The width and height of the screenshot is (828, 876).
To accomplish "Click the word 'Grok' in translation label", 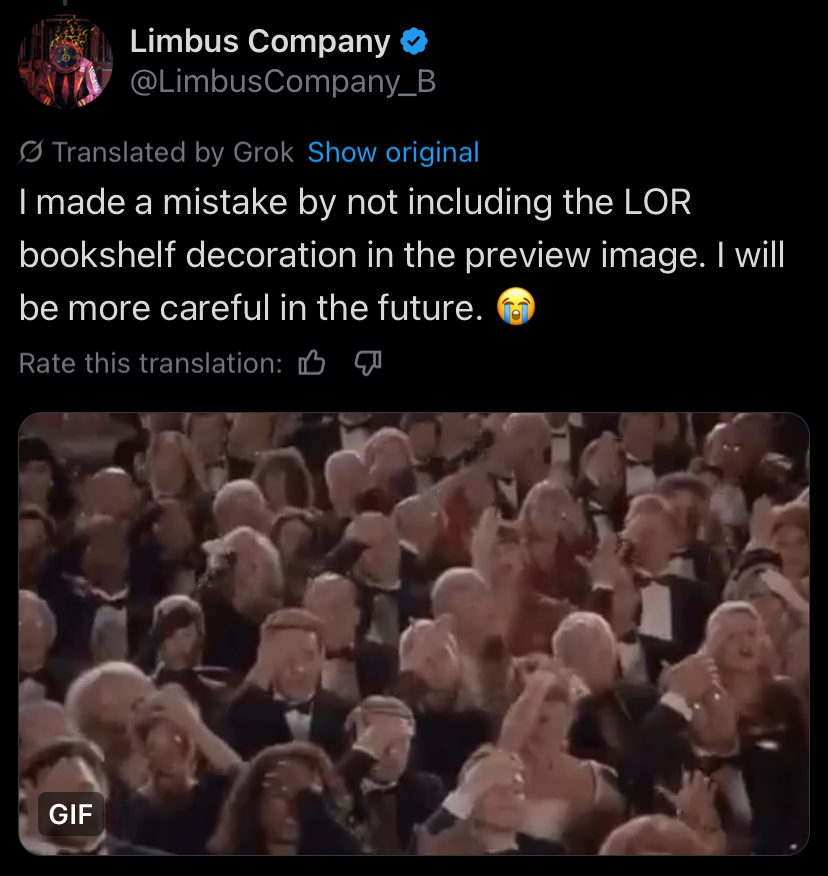I will click(x=264, y=153).
